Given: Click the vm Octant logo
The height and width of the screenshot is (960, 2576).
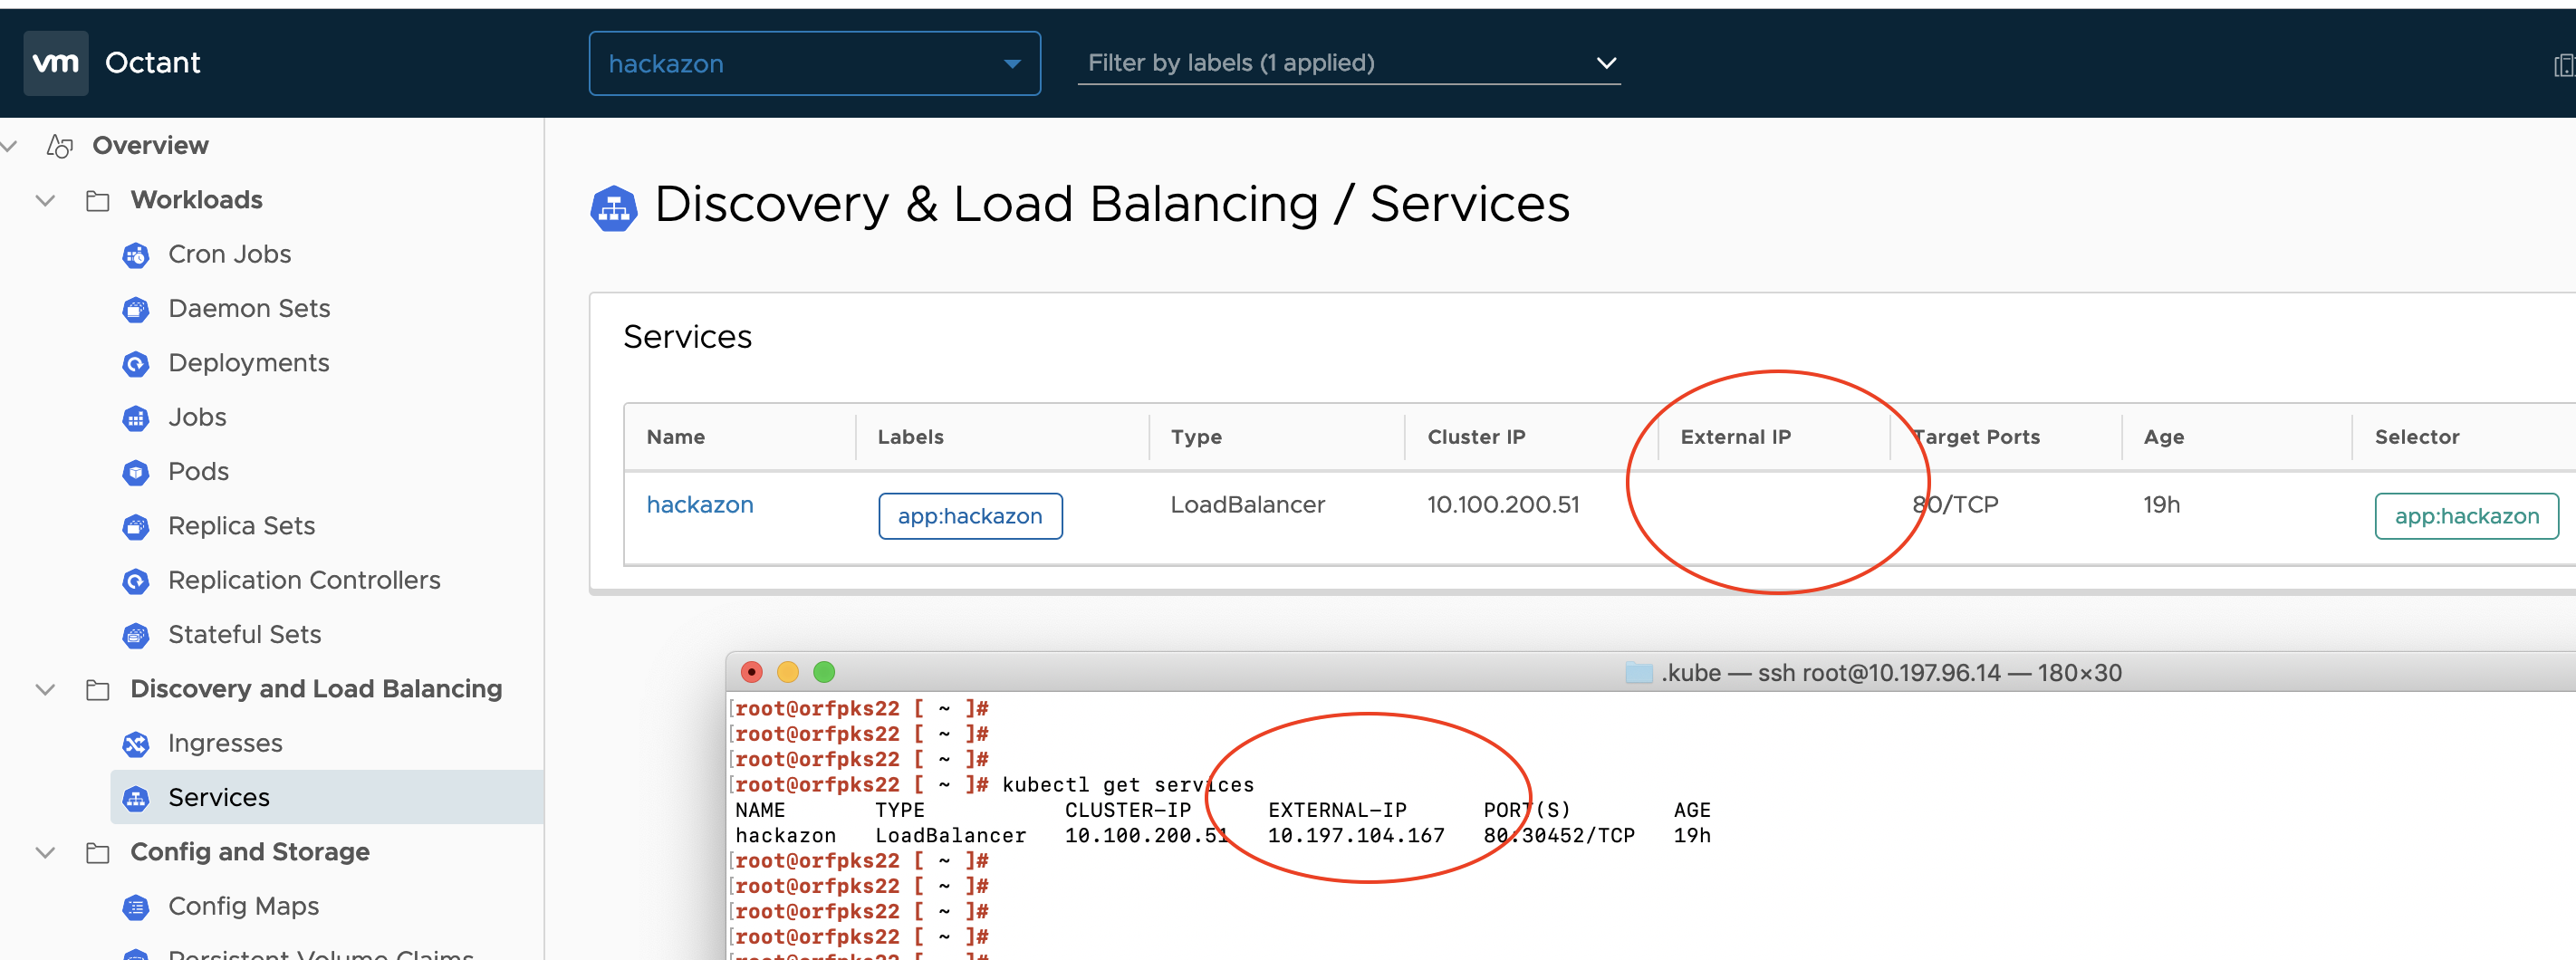Looking at the screenshot, I should [113, 62].
